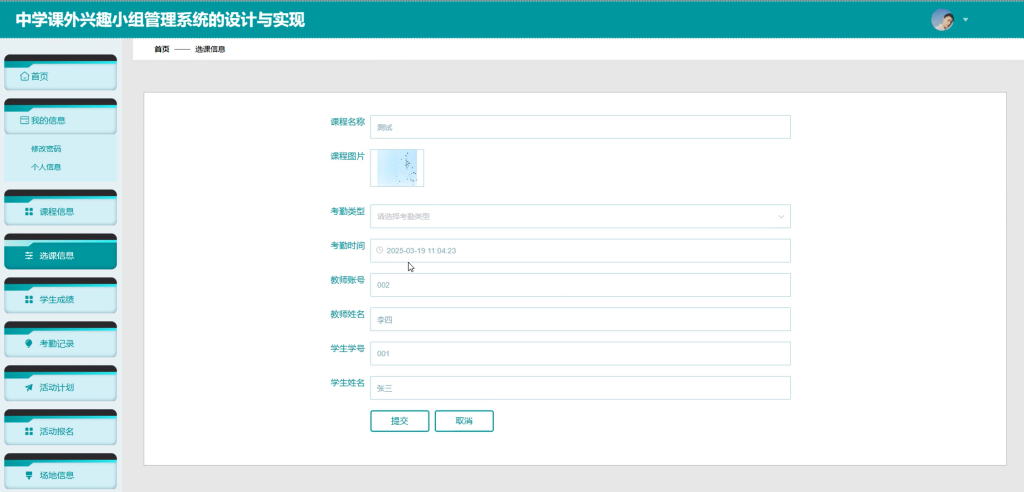Click the sliders icon beside 选课信息
Viewport: 1024px width, 492px height.
(x=29, y=255)
